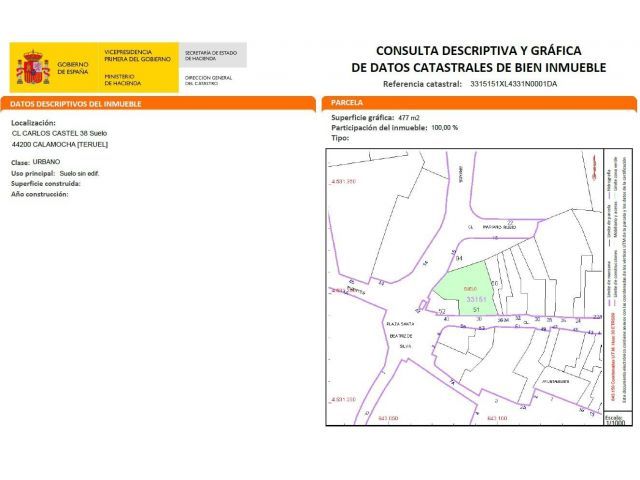Click the title 'CONSULTA DESCRIPTIVA Y GRÁFICA'

(478, 51)
